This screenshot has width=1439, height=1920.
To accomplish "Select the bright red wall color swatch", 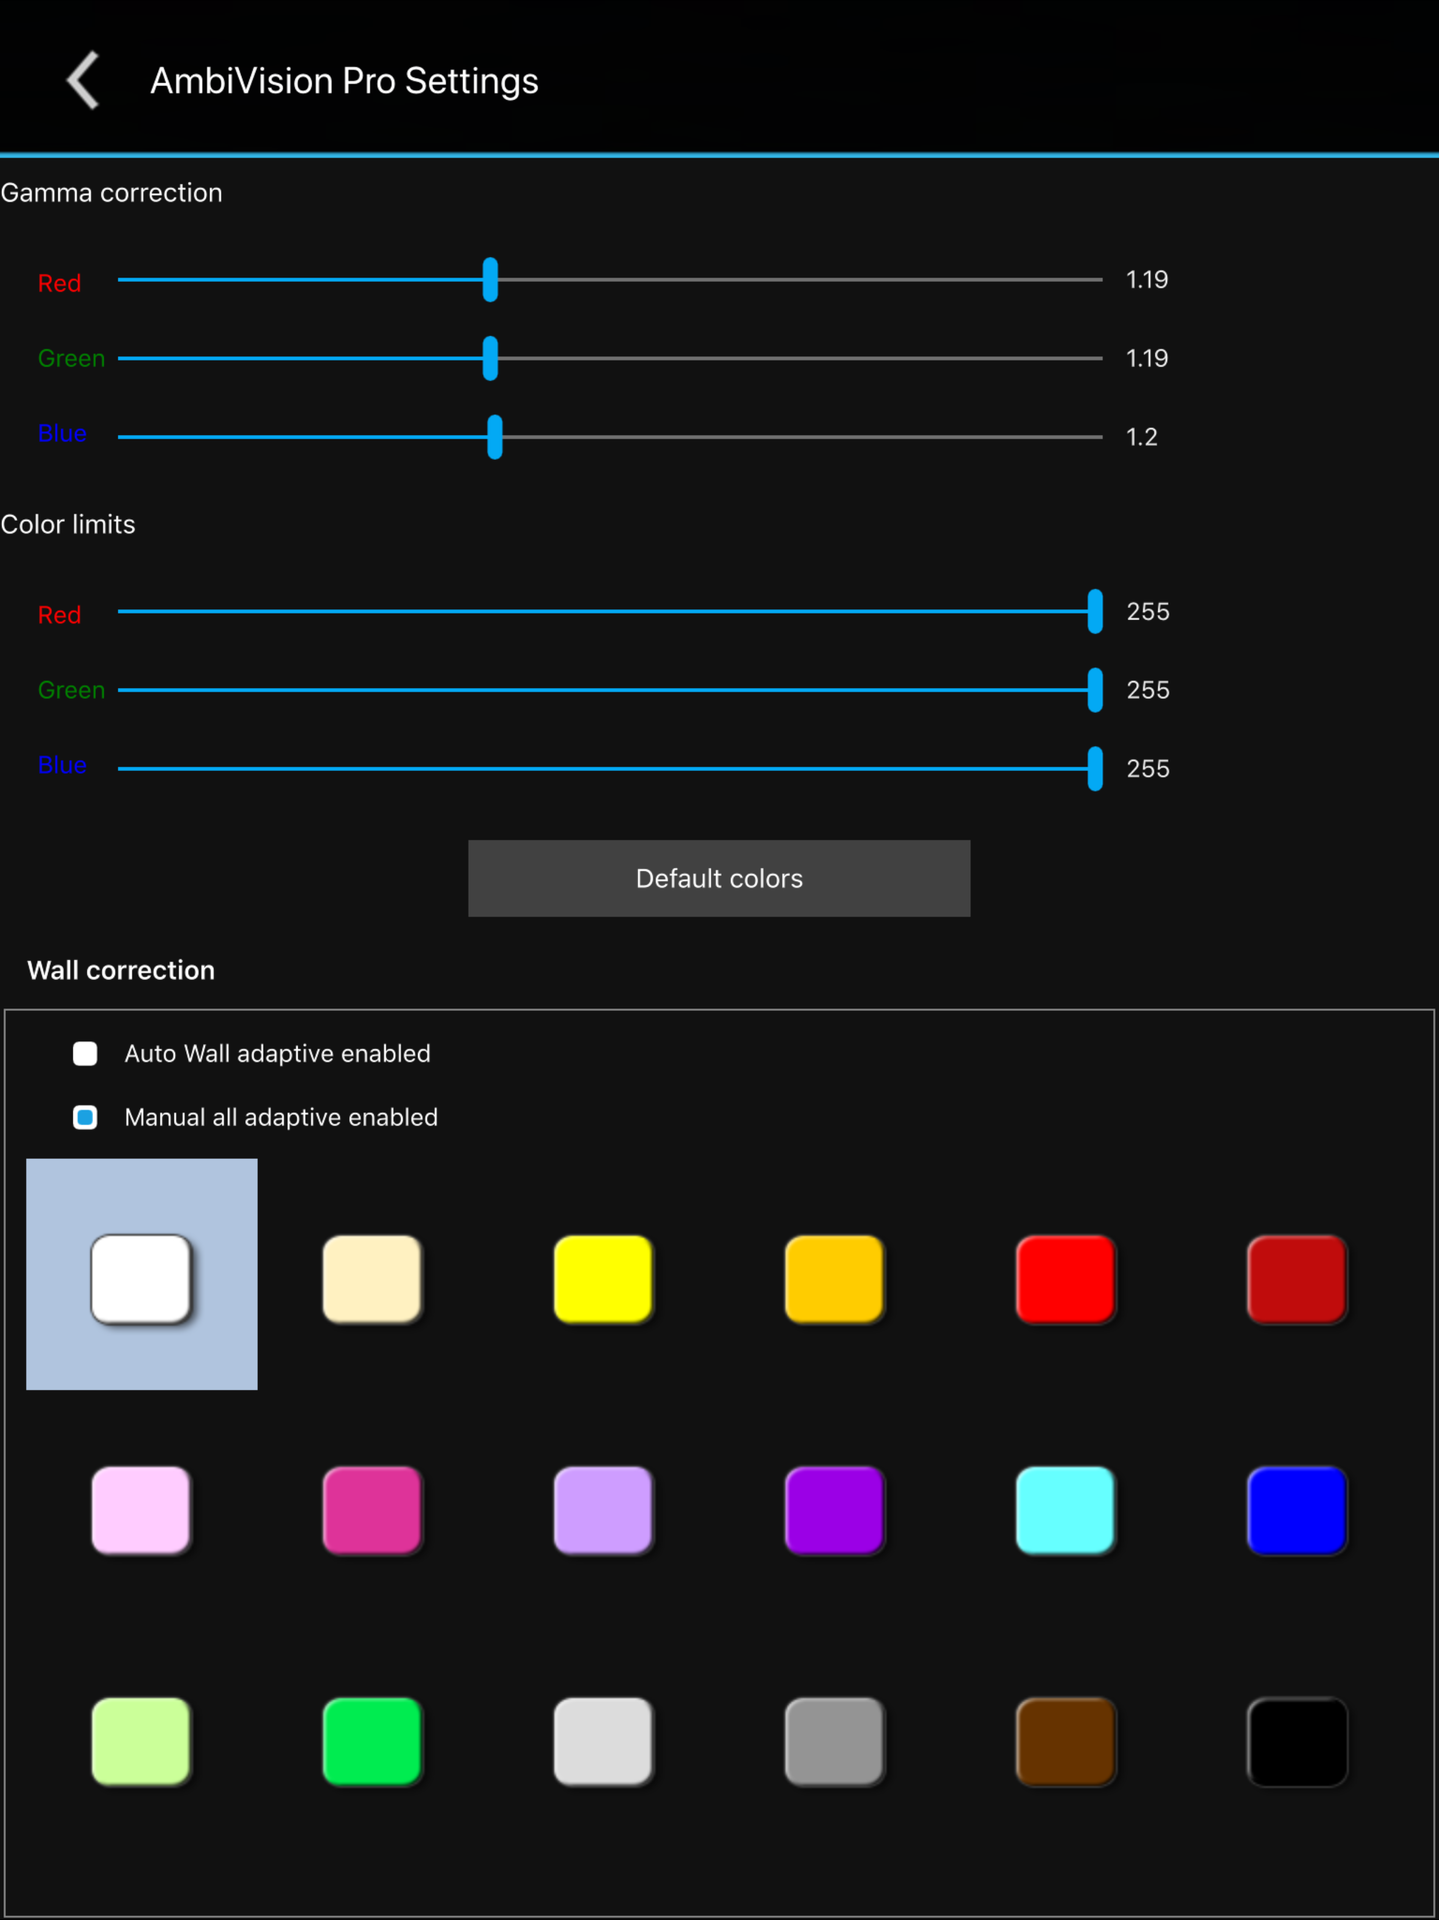I will pyautogui.click(x=1065, y=1279).
